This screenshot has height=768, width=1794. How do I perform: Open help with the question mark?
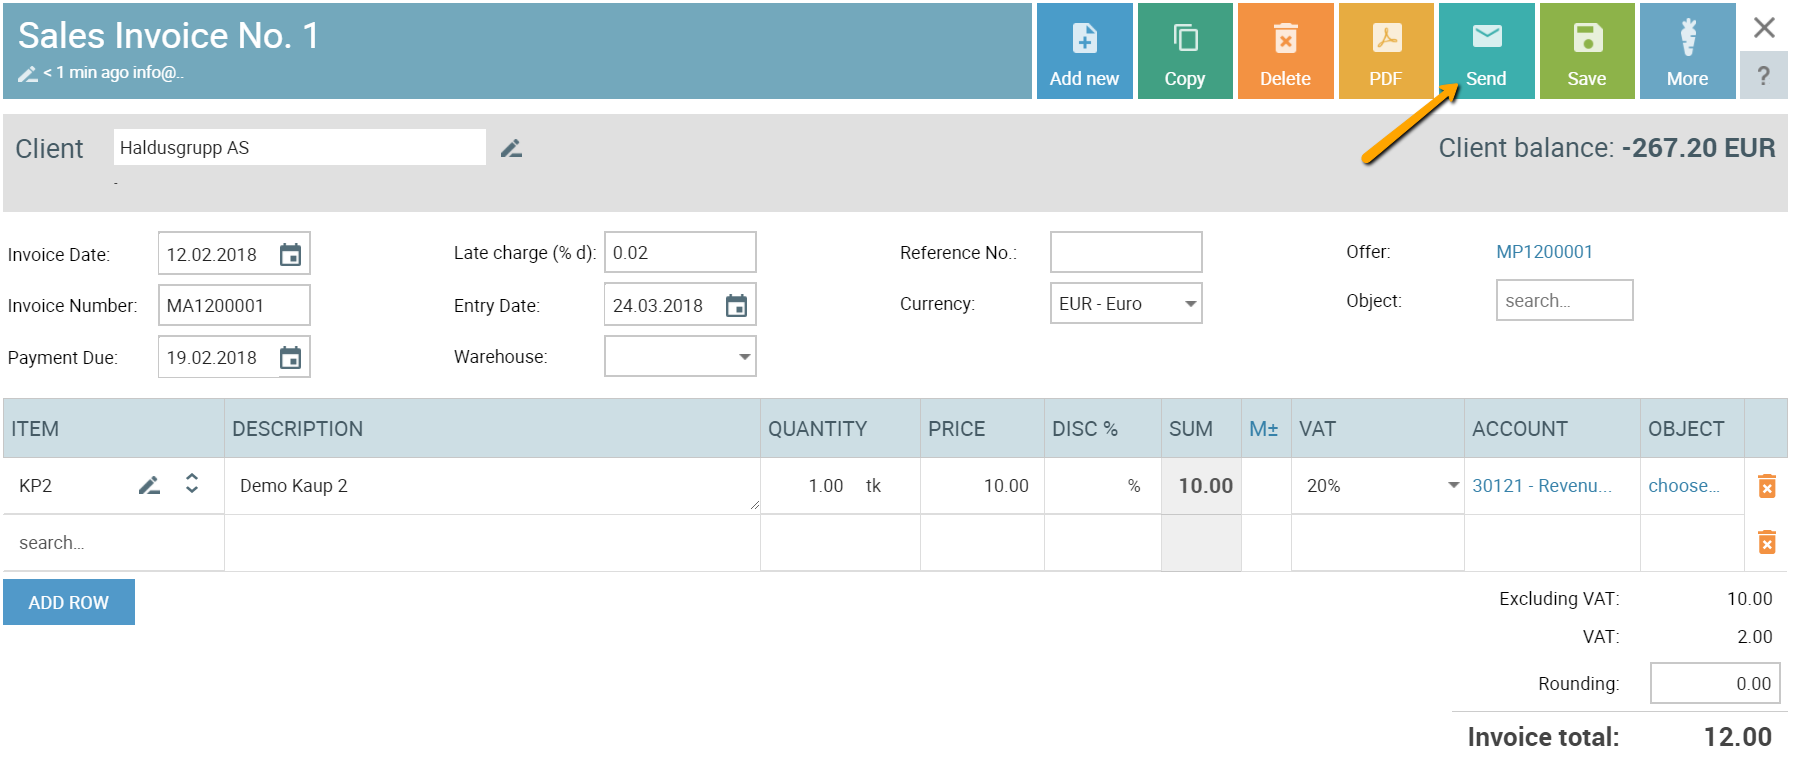pyautogui.click(x=1764, y=76)
